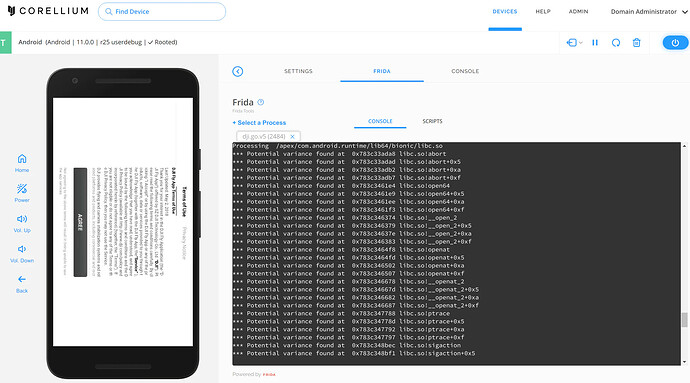Tap the AGREE button on phone screen
The width and height of the screenshot is (690, 383).
[80, 222]
